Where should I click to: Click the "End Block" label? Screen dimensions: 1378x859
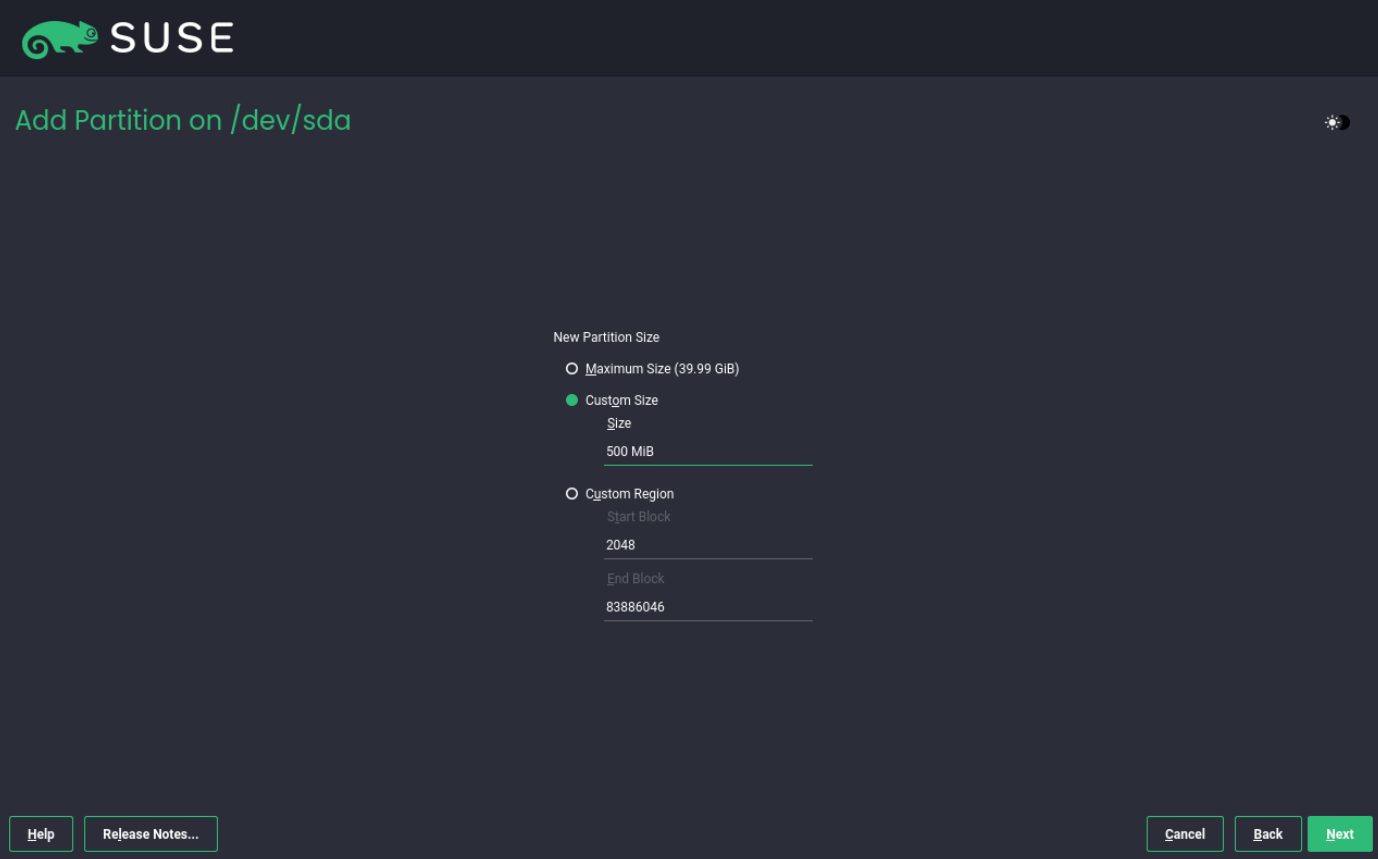(636, 579)
